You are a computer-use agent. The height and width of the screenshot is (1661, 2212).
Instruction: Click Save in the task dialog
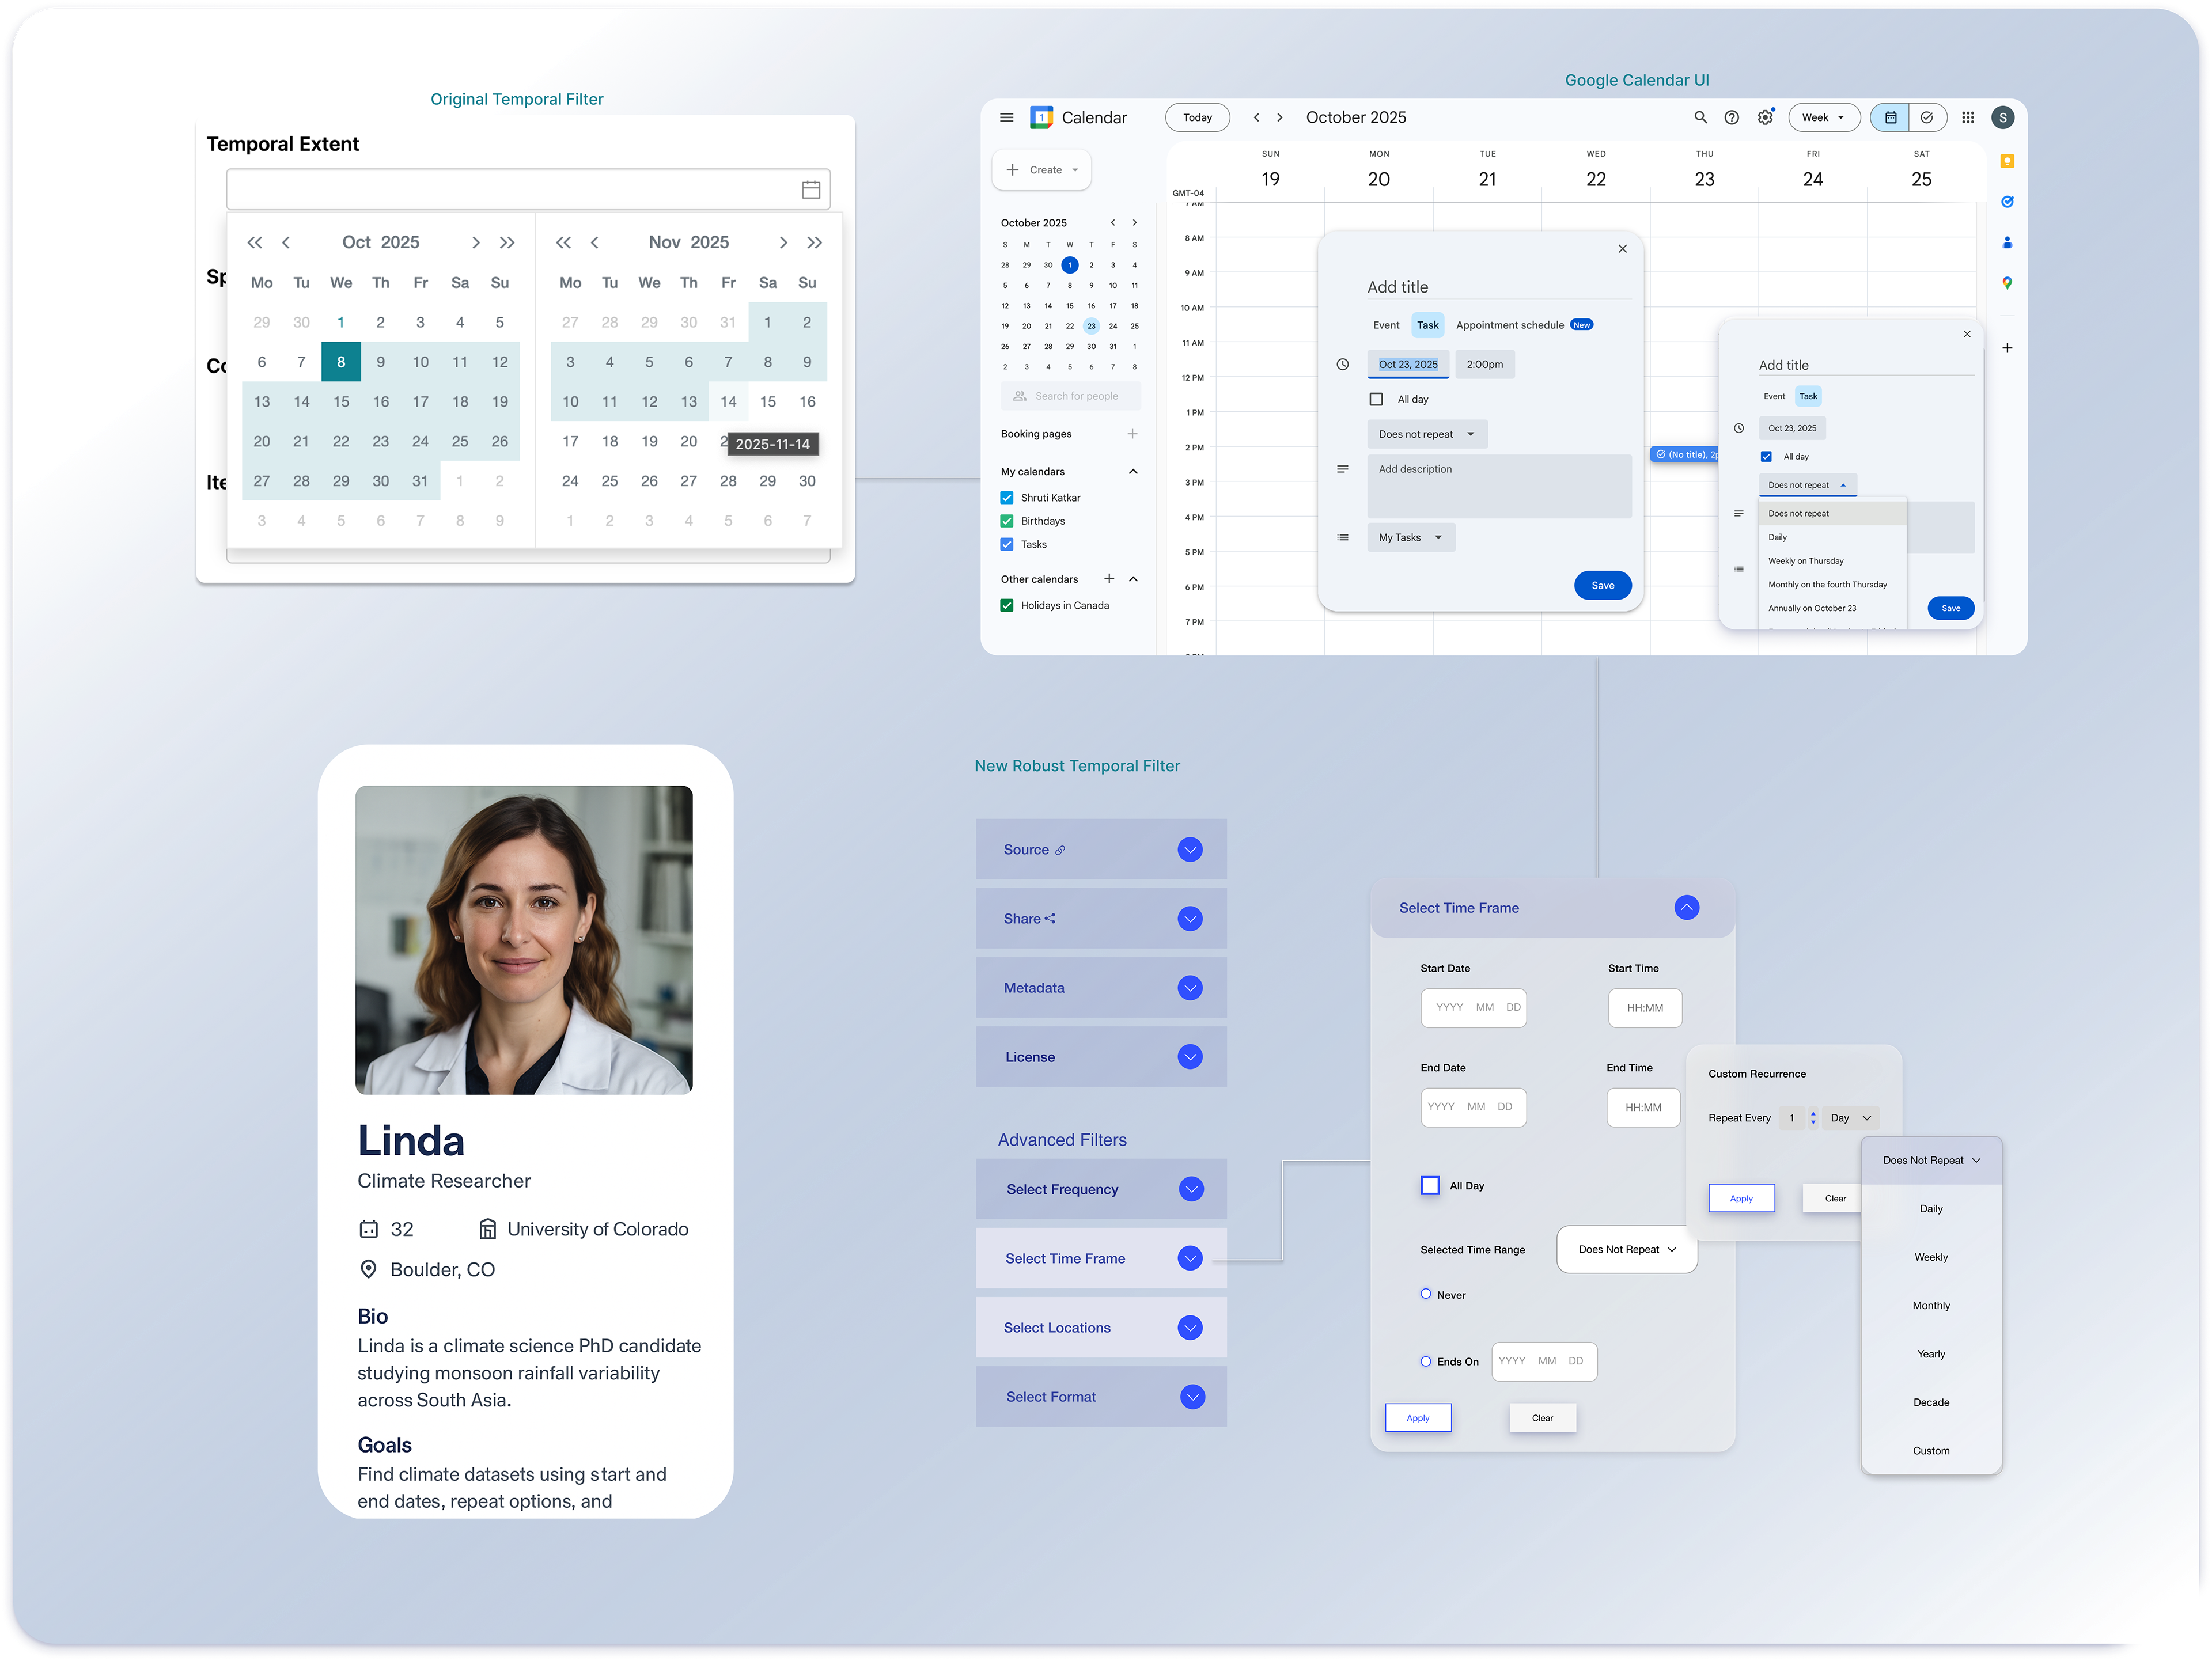click(x=1602, y=586)
